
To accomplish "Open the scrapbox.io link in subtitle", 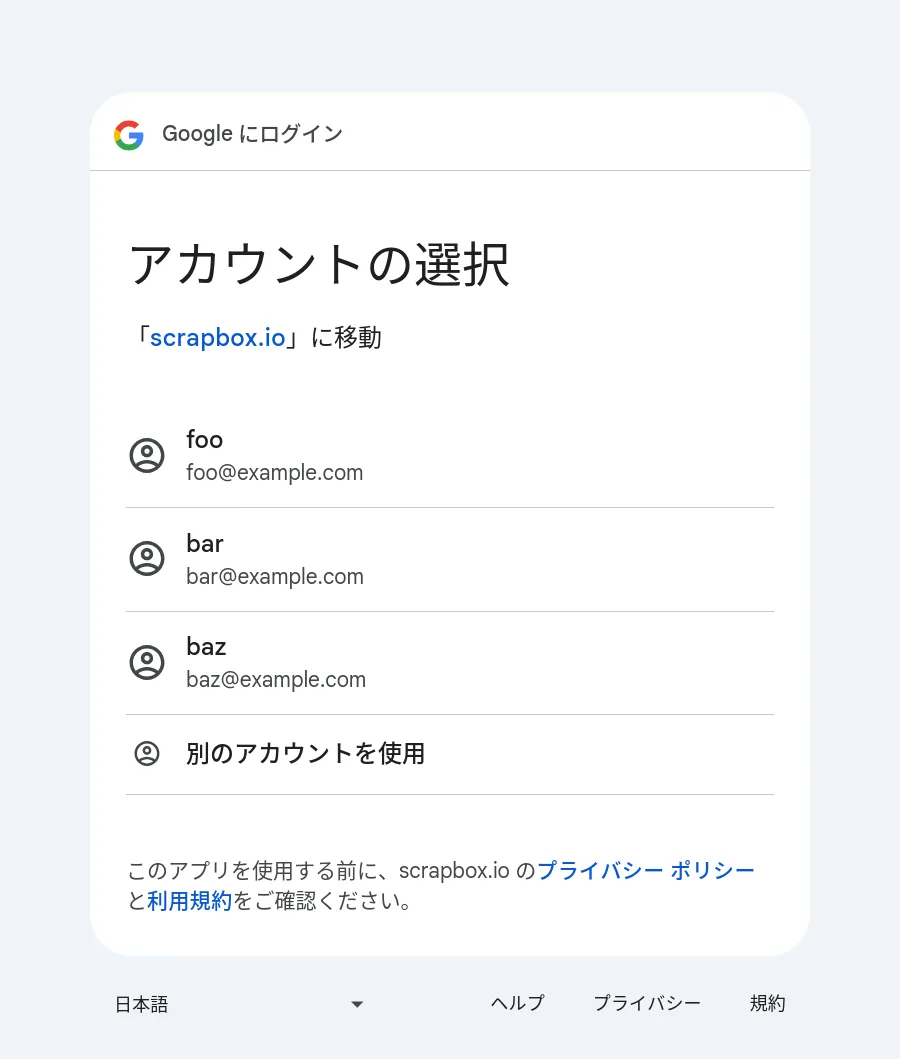I will tap(217, 338).
